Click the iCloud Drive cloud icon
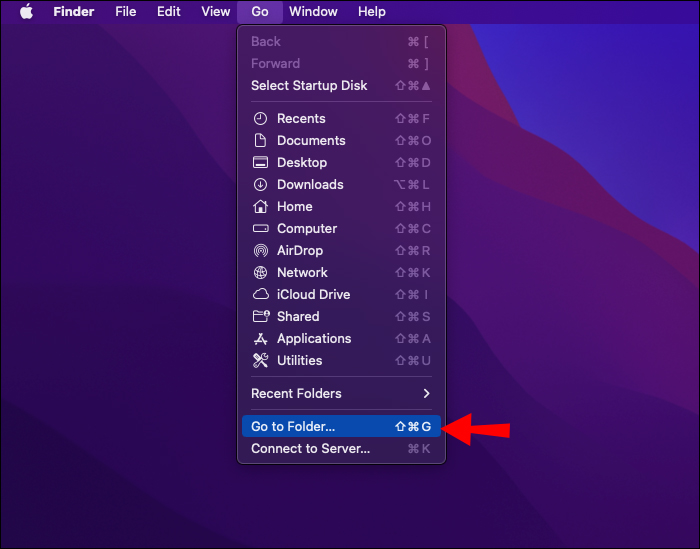This screenshot has width=700, height=549. [261, 294]
